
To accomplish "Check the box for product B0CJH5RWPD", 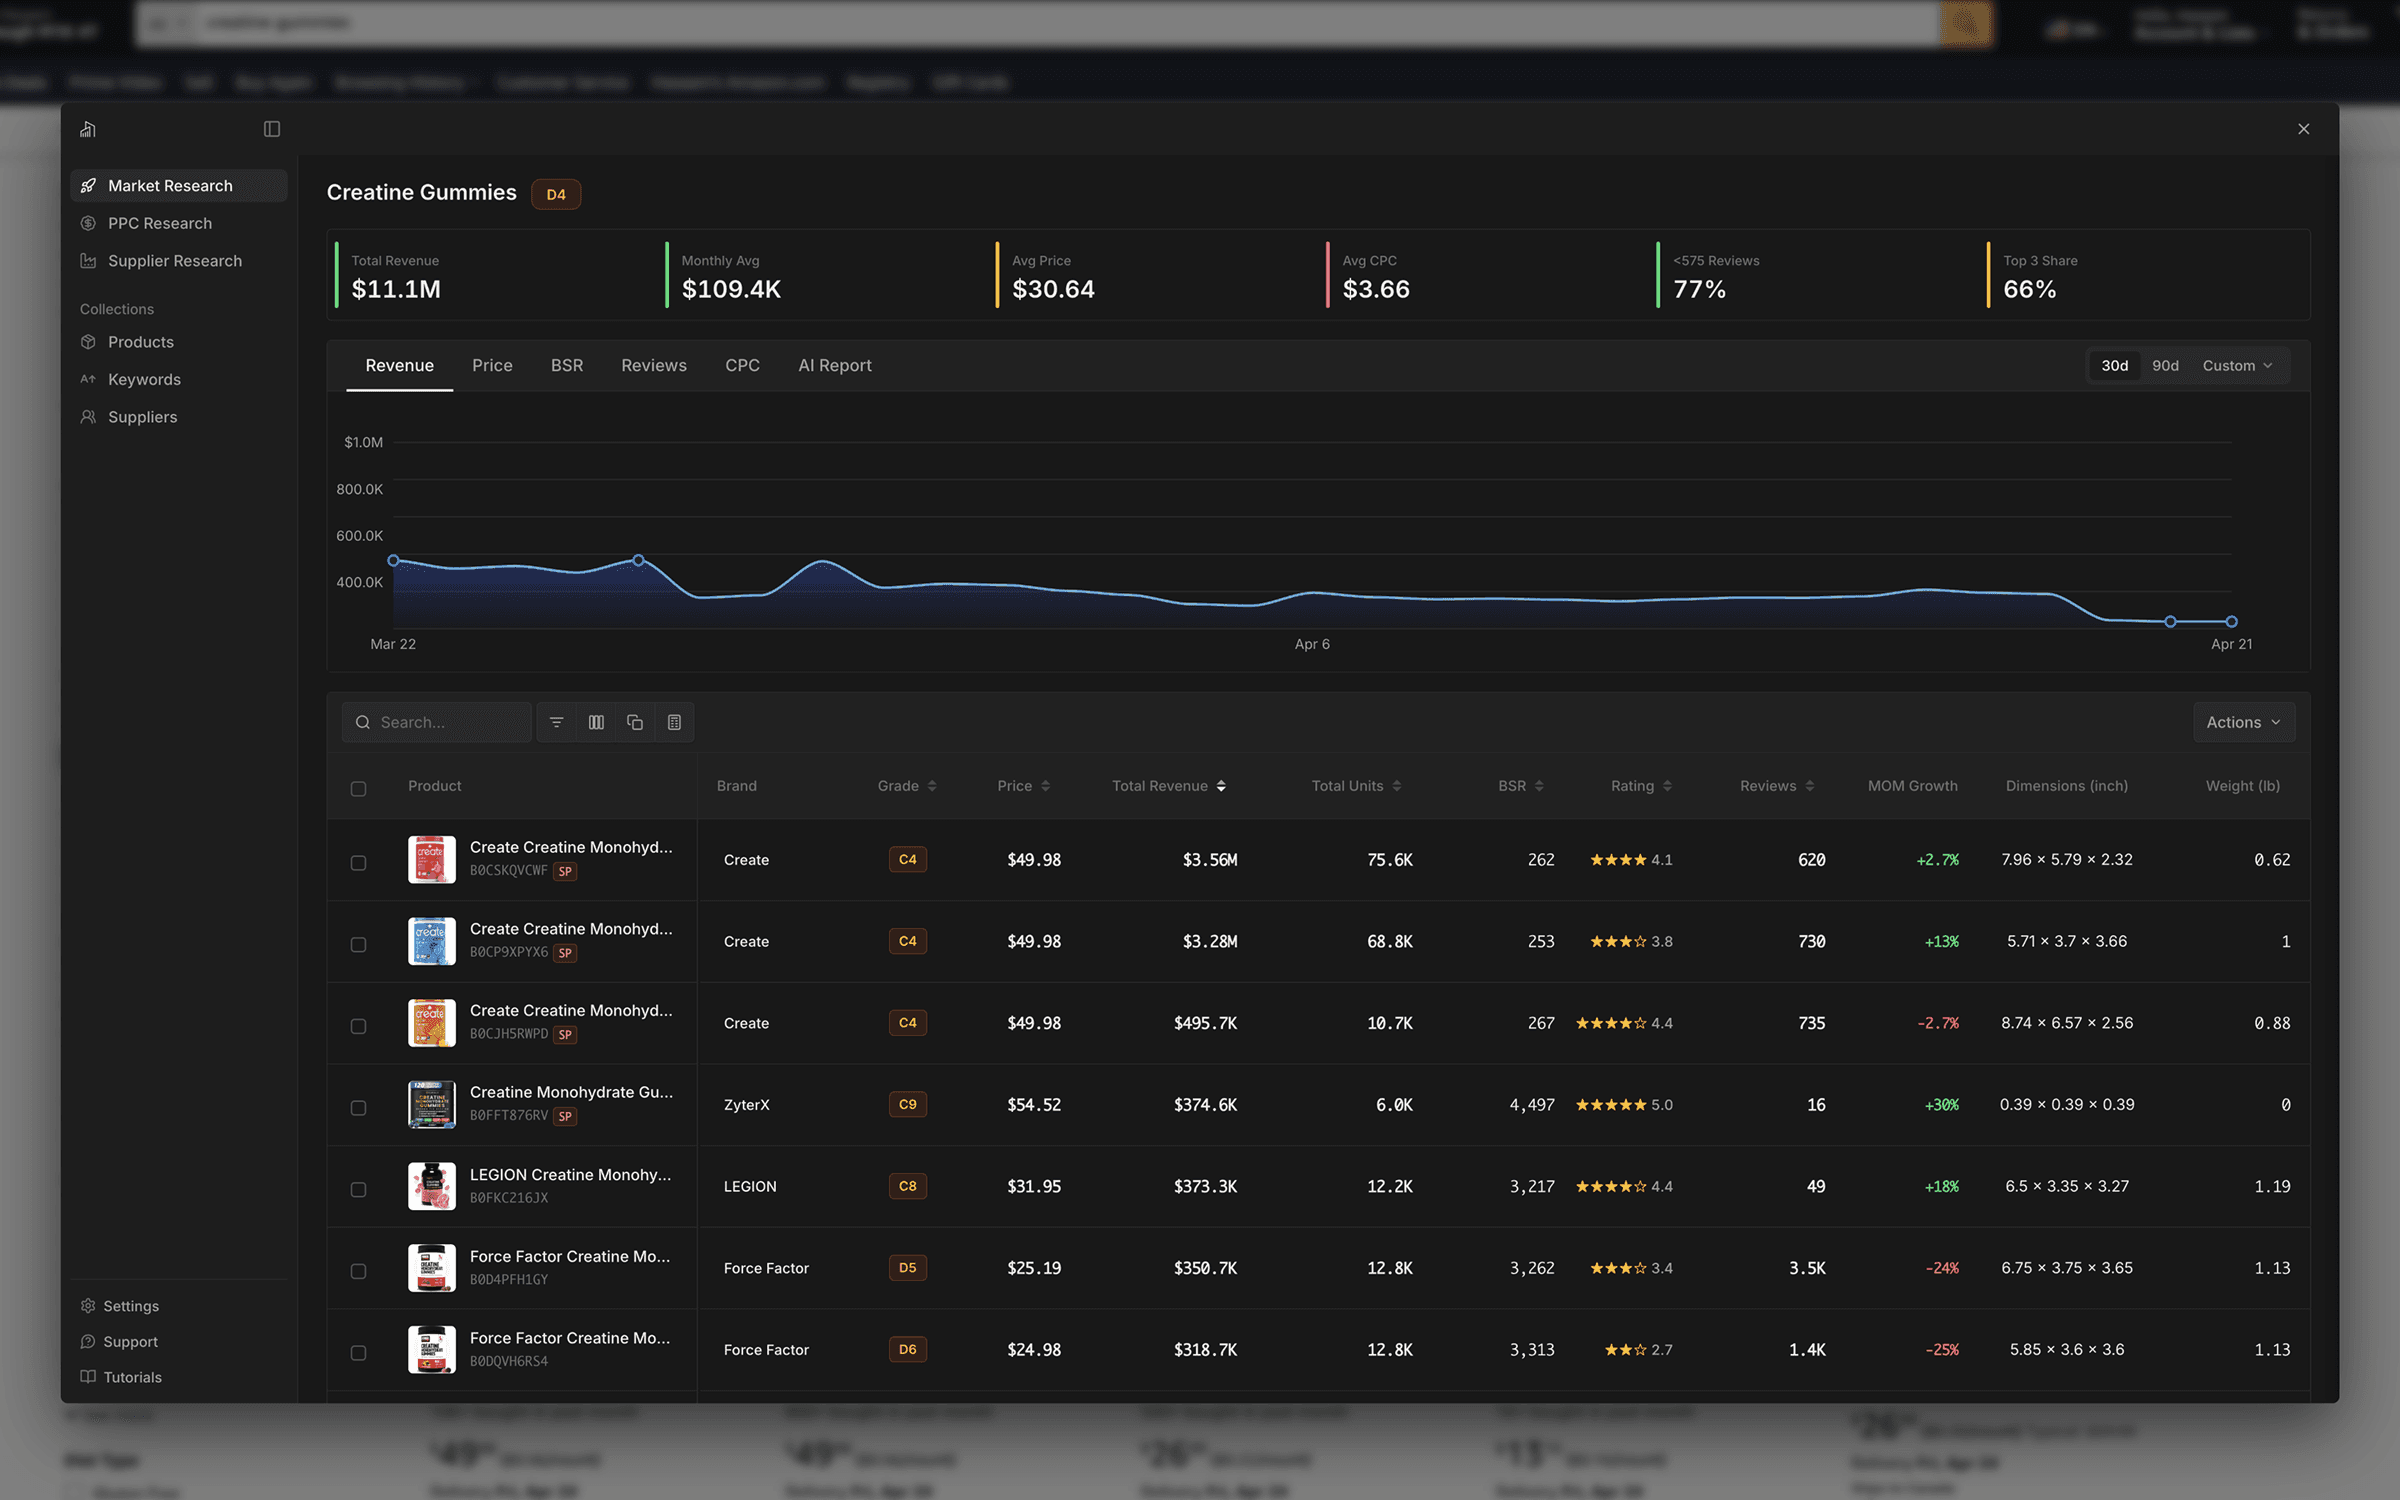I will click(x=358, y=1027).
